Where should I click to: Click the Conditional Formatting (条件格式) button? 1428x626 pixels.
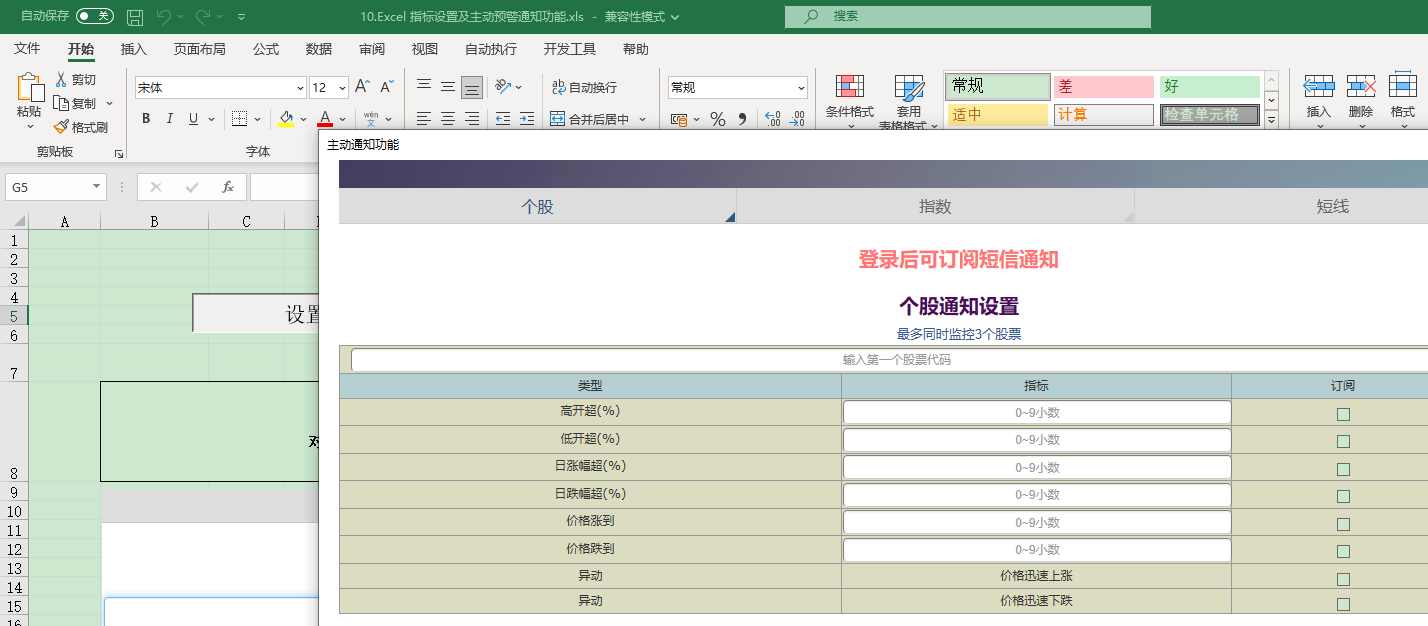pyautogui.click(x=849, y=101)
